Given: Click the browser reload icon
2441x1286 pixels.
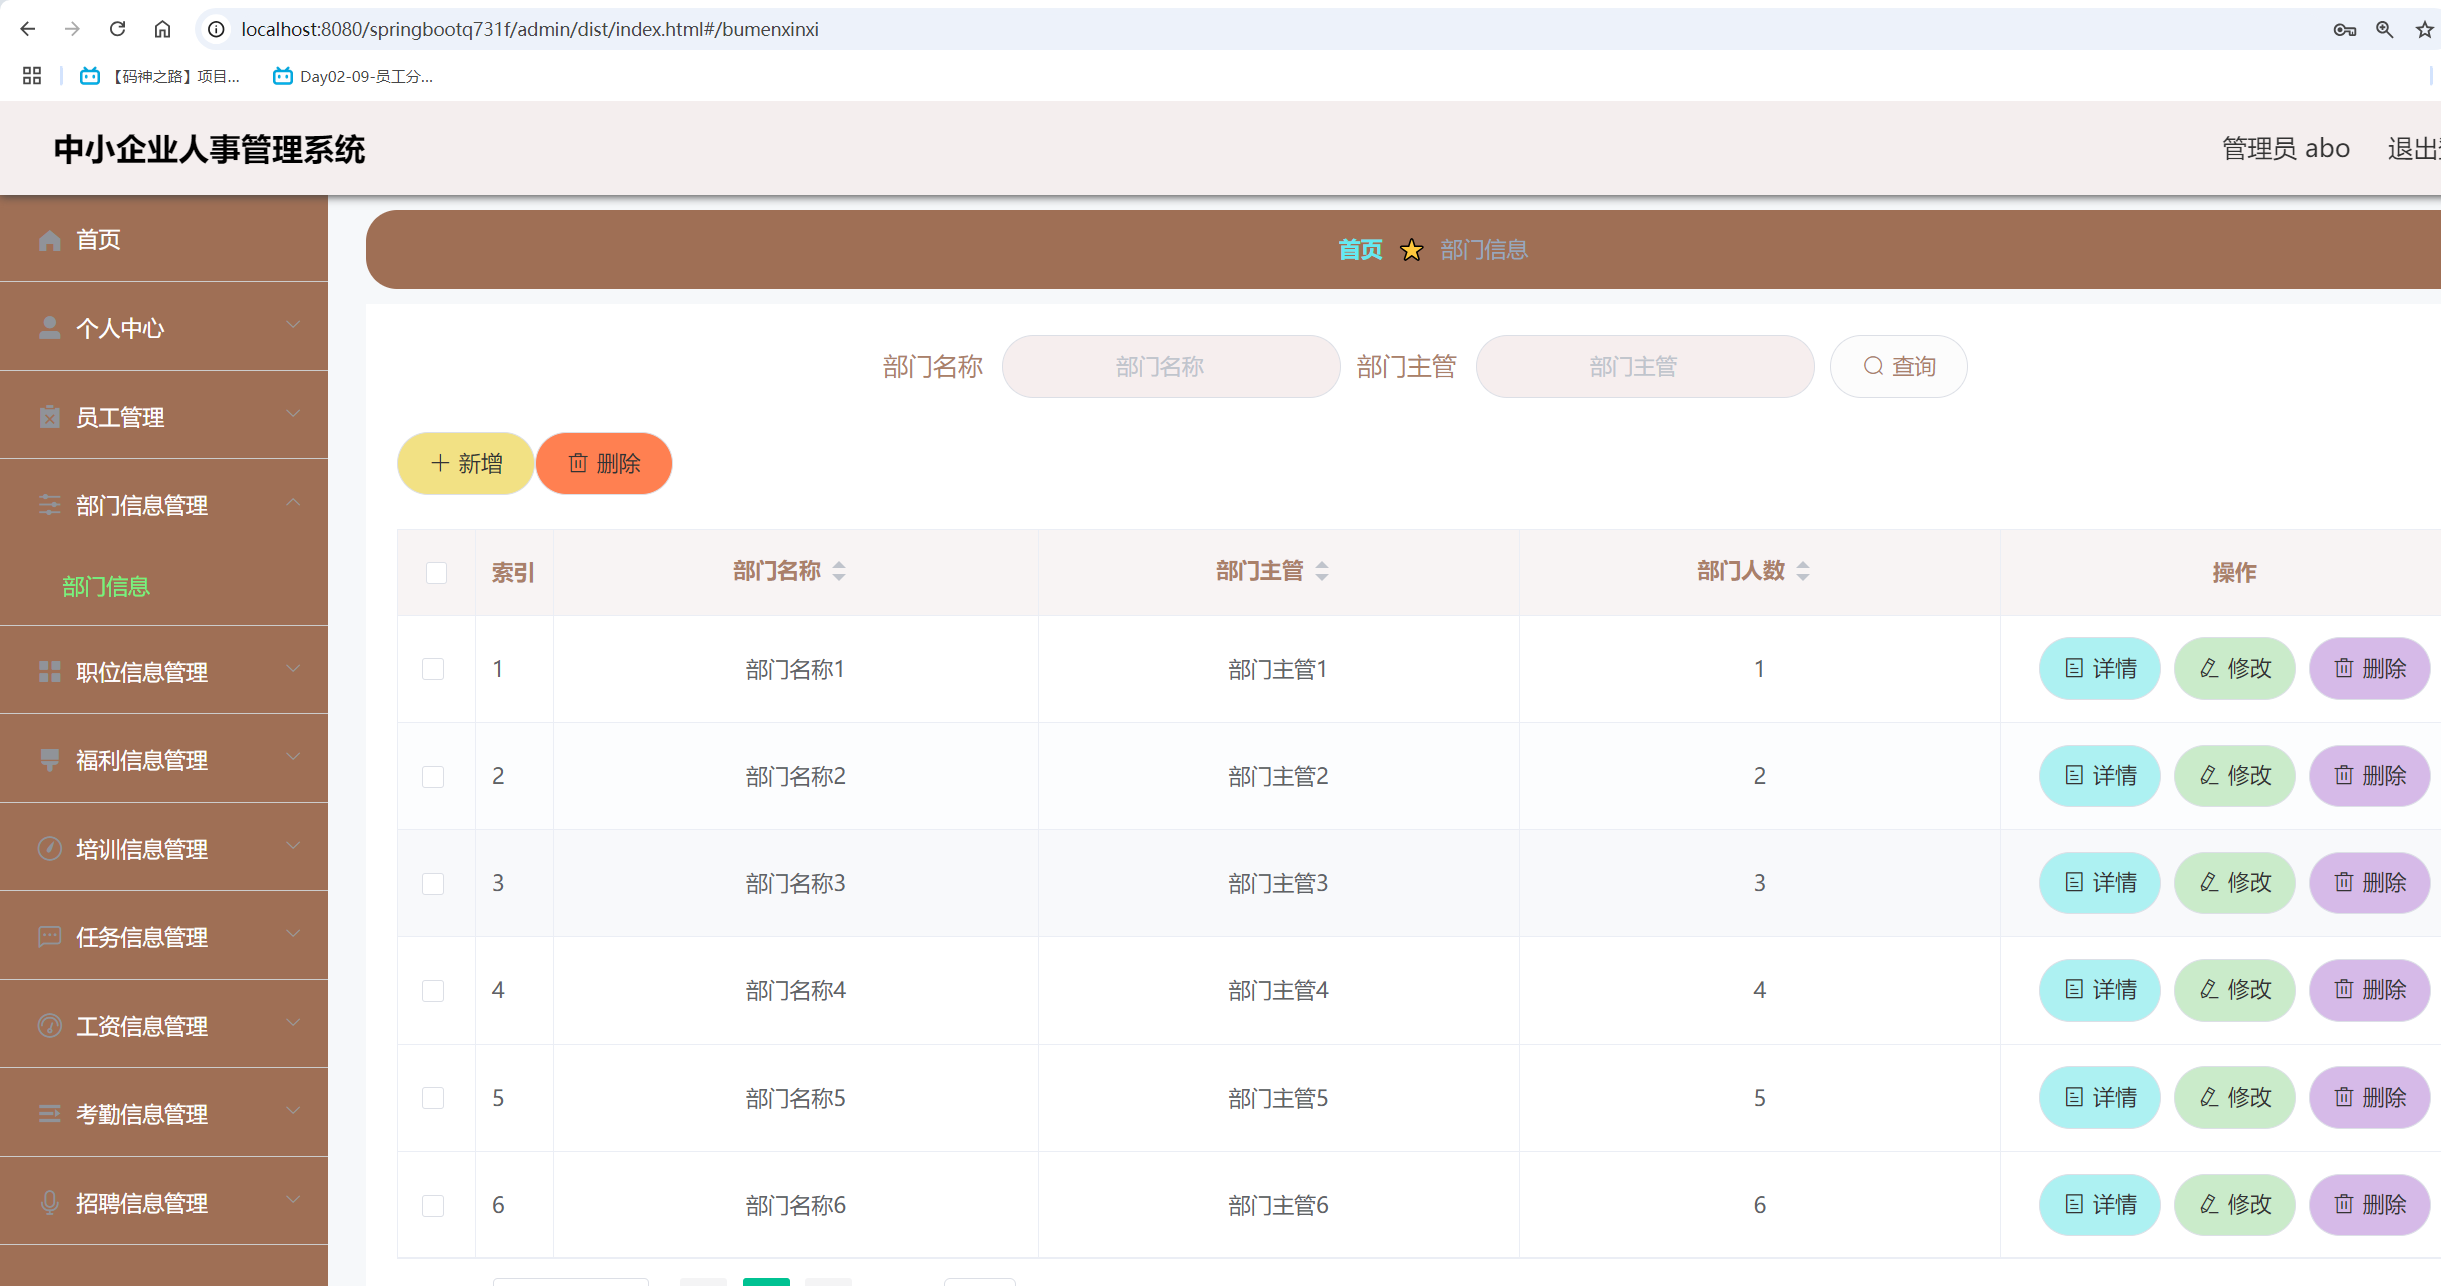Looking at the screenshot, I should point(118,29).
